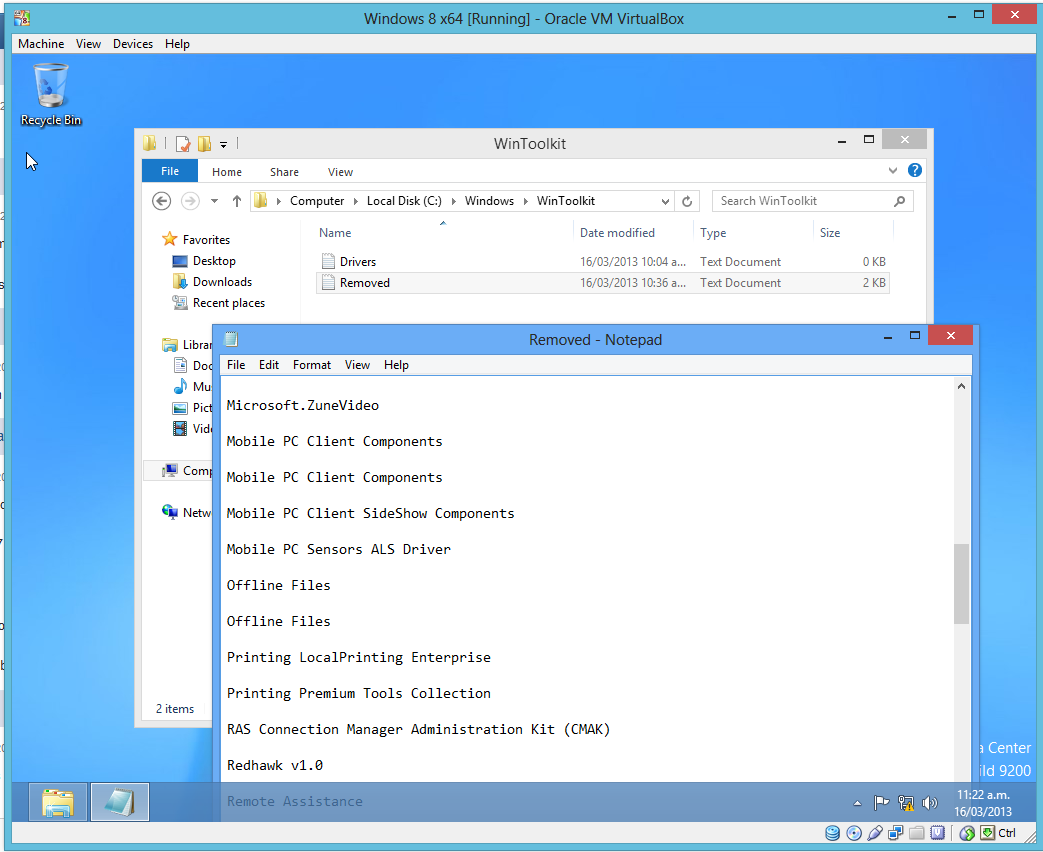Go back using Explorer's Back arrow
Viewport: 1043px width, 852px height.
click(162, 201)
